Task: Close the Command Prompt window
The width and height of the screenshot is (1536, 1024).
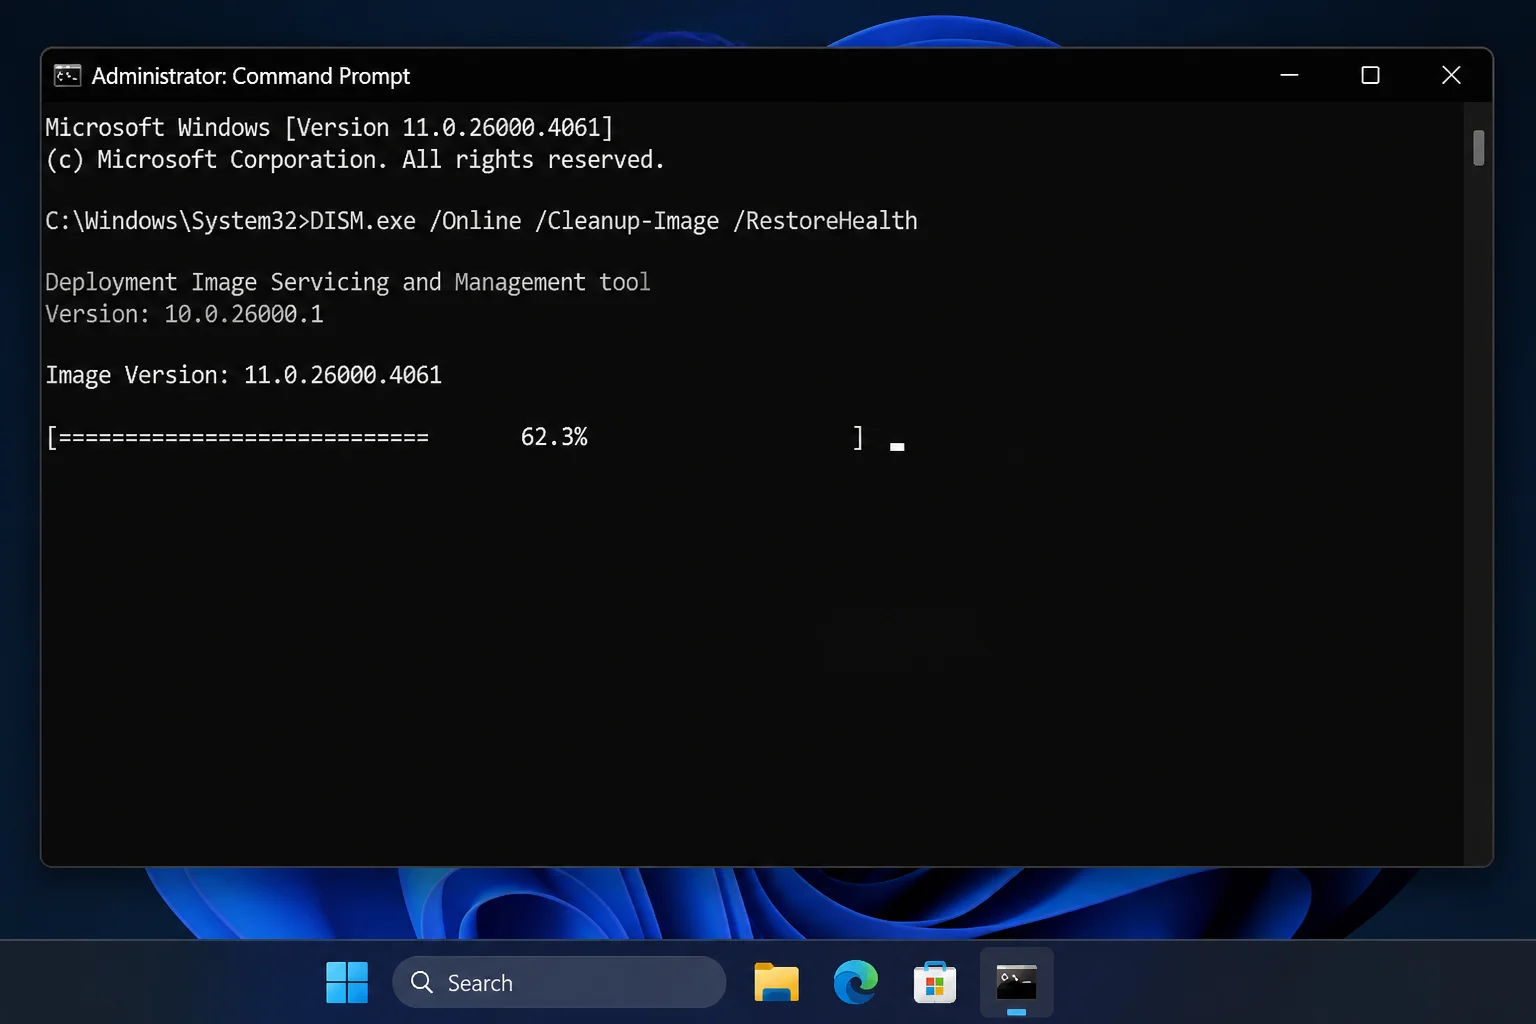Action: click(x=1452, y=75)
